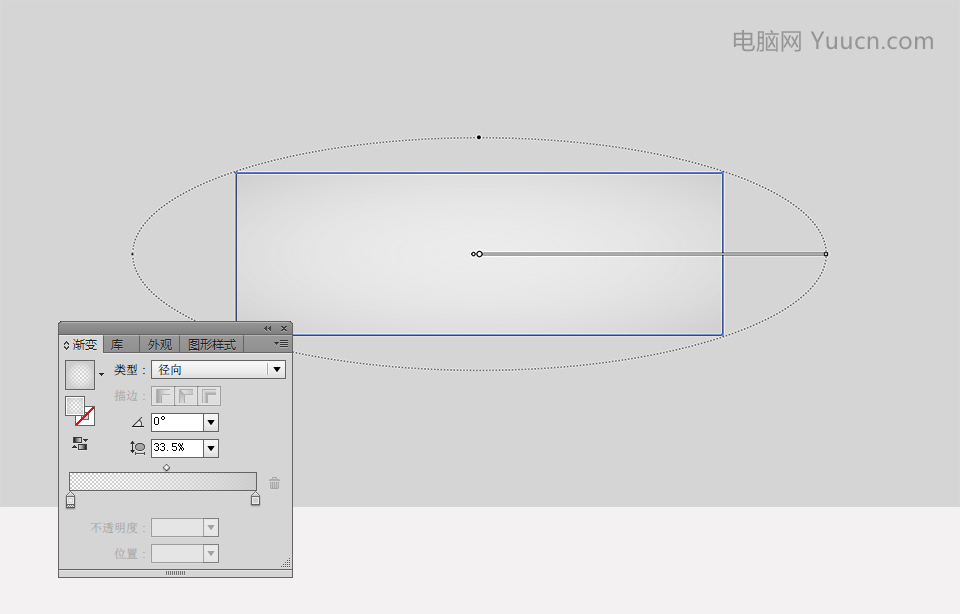Switch to the 外观 tab
This screenshot has width=960, height=614.
click(159, 345)
